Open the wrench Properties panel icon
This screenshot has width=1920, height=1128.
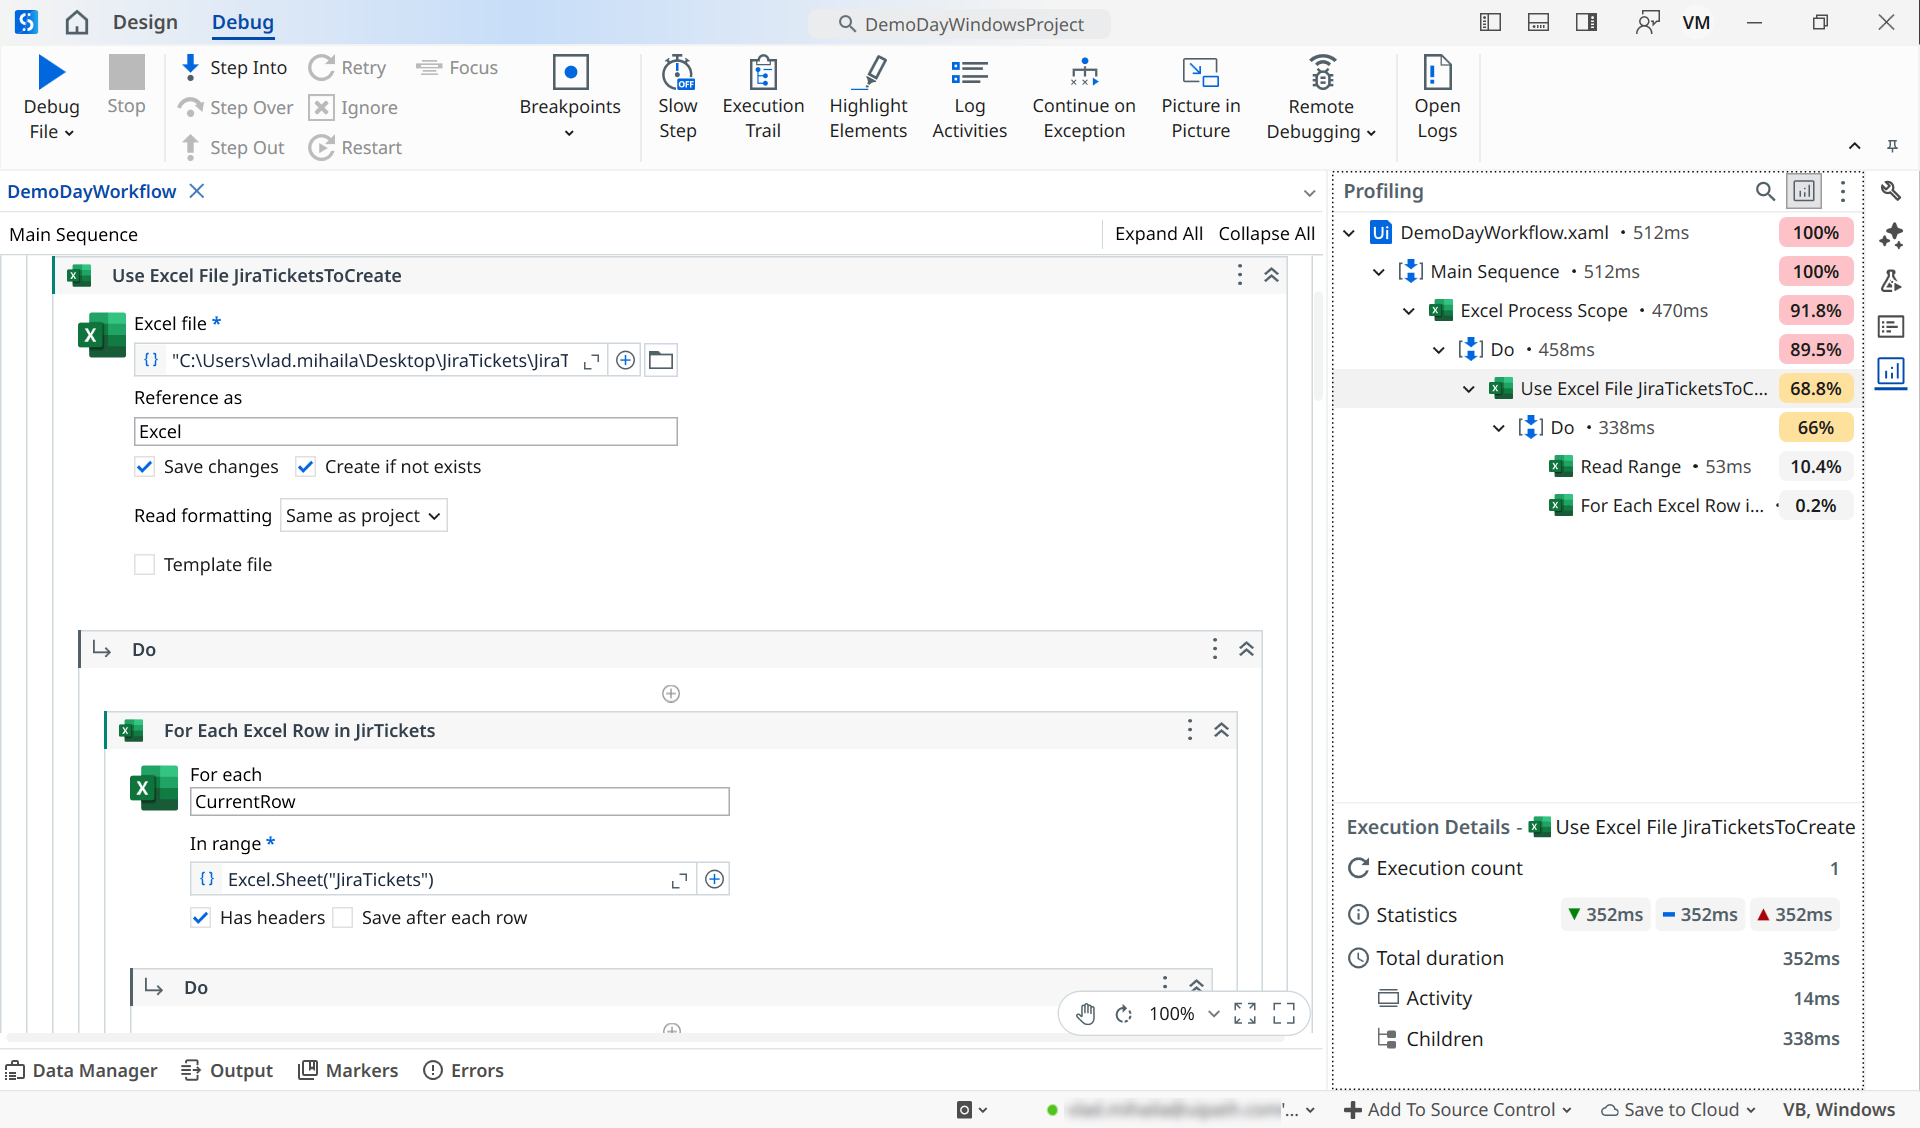tap(1891, 191)
